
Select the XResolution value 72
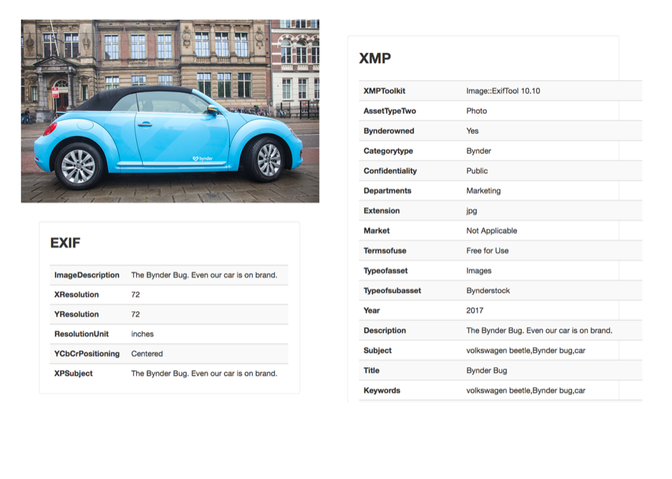(x=135, y=295)
